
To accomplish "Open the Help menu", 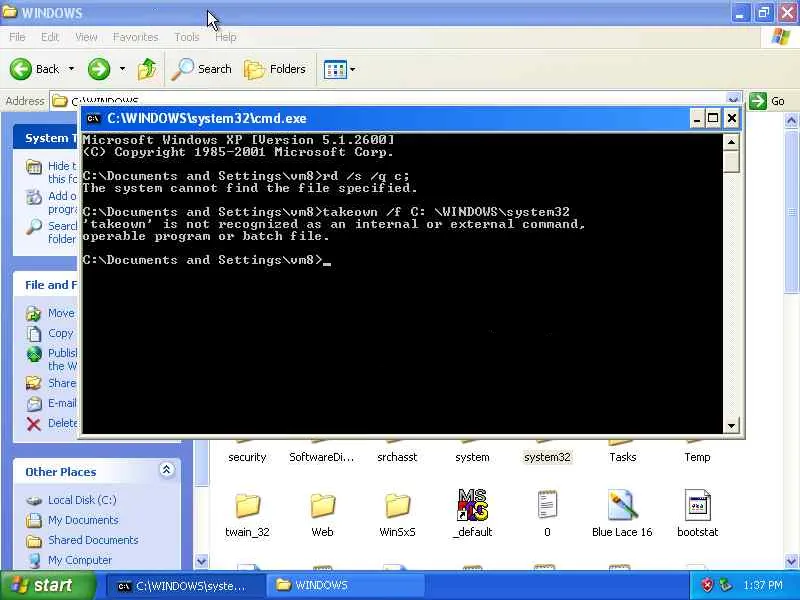I will click(x=226, y=37).
